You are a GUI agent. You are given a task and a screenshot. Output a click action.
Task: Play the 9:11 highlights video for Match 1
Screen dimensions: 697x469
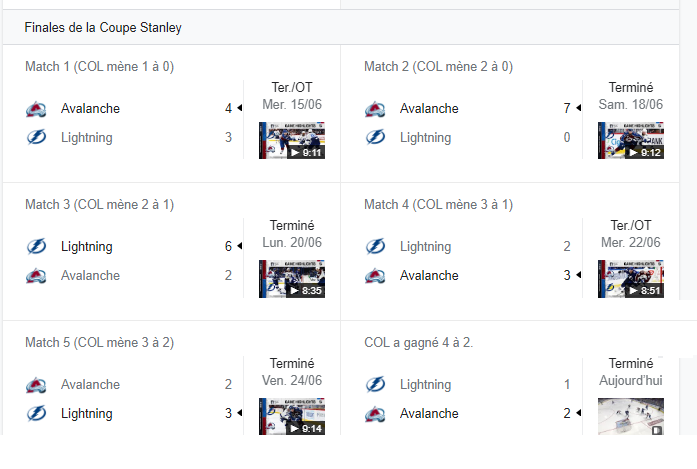pos(292,140)
